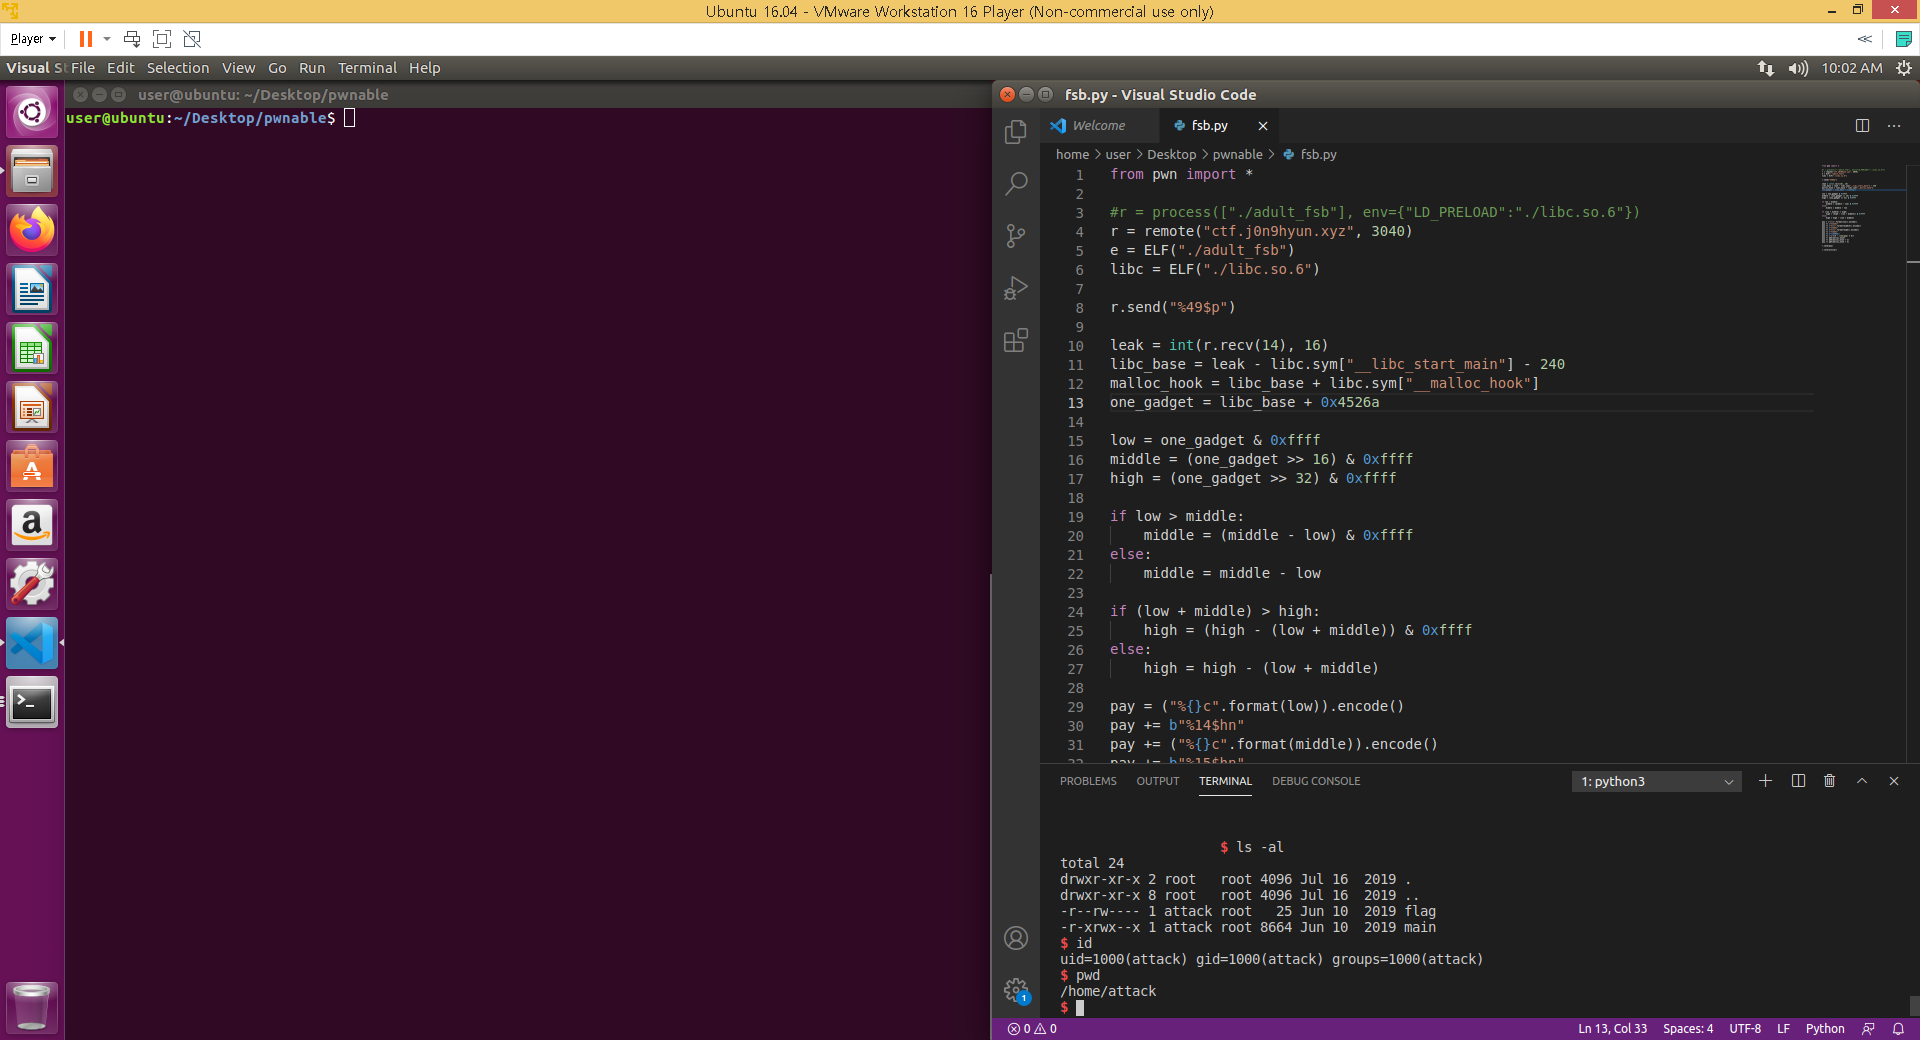Open editor More Actions ellipsis
The height and width of the screenshot is (1040, 1920).
click(x=1894, y=125)
